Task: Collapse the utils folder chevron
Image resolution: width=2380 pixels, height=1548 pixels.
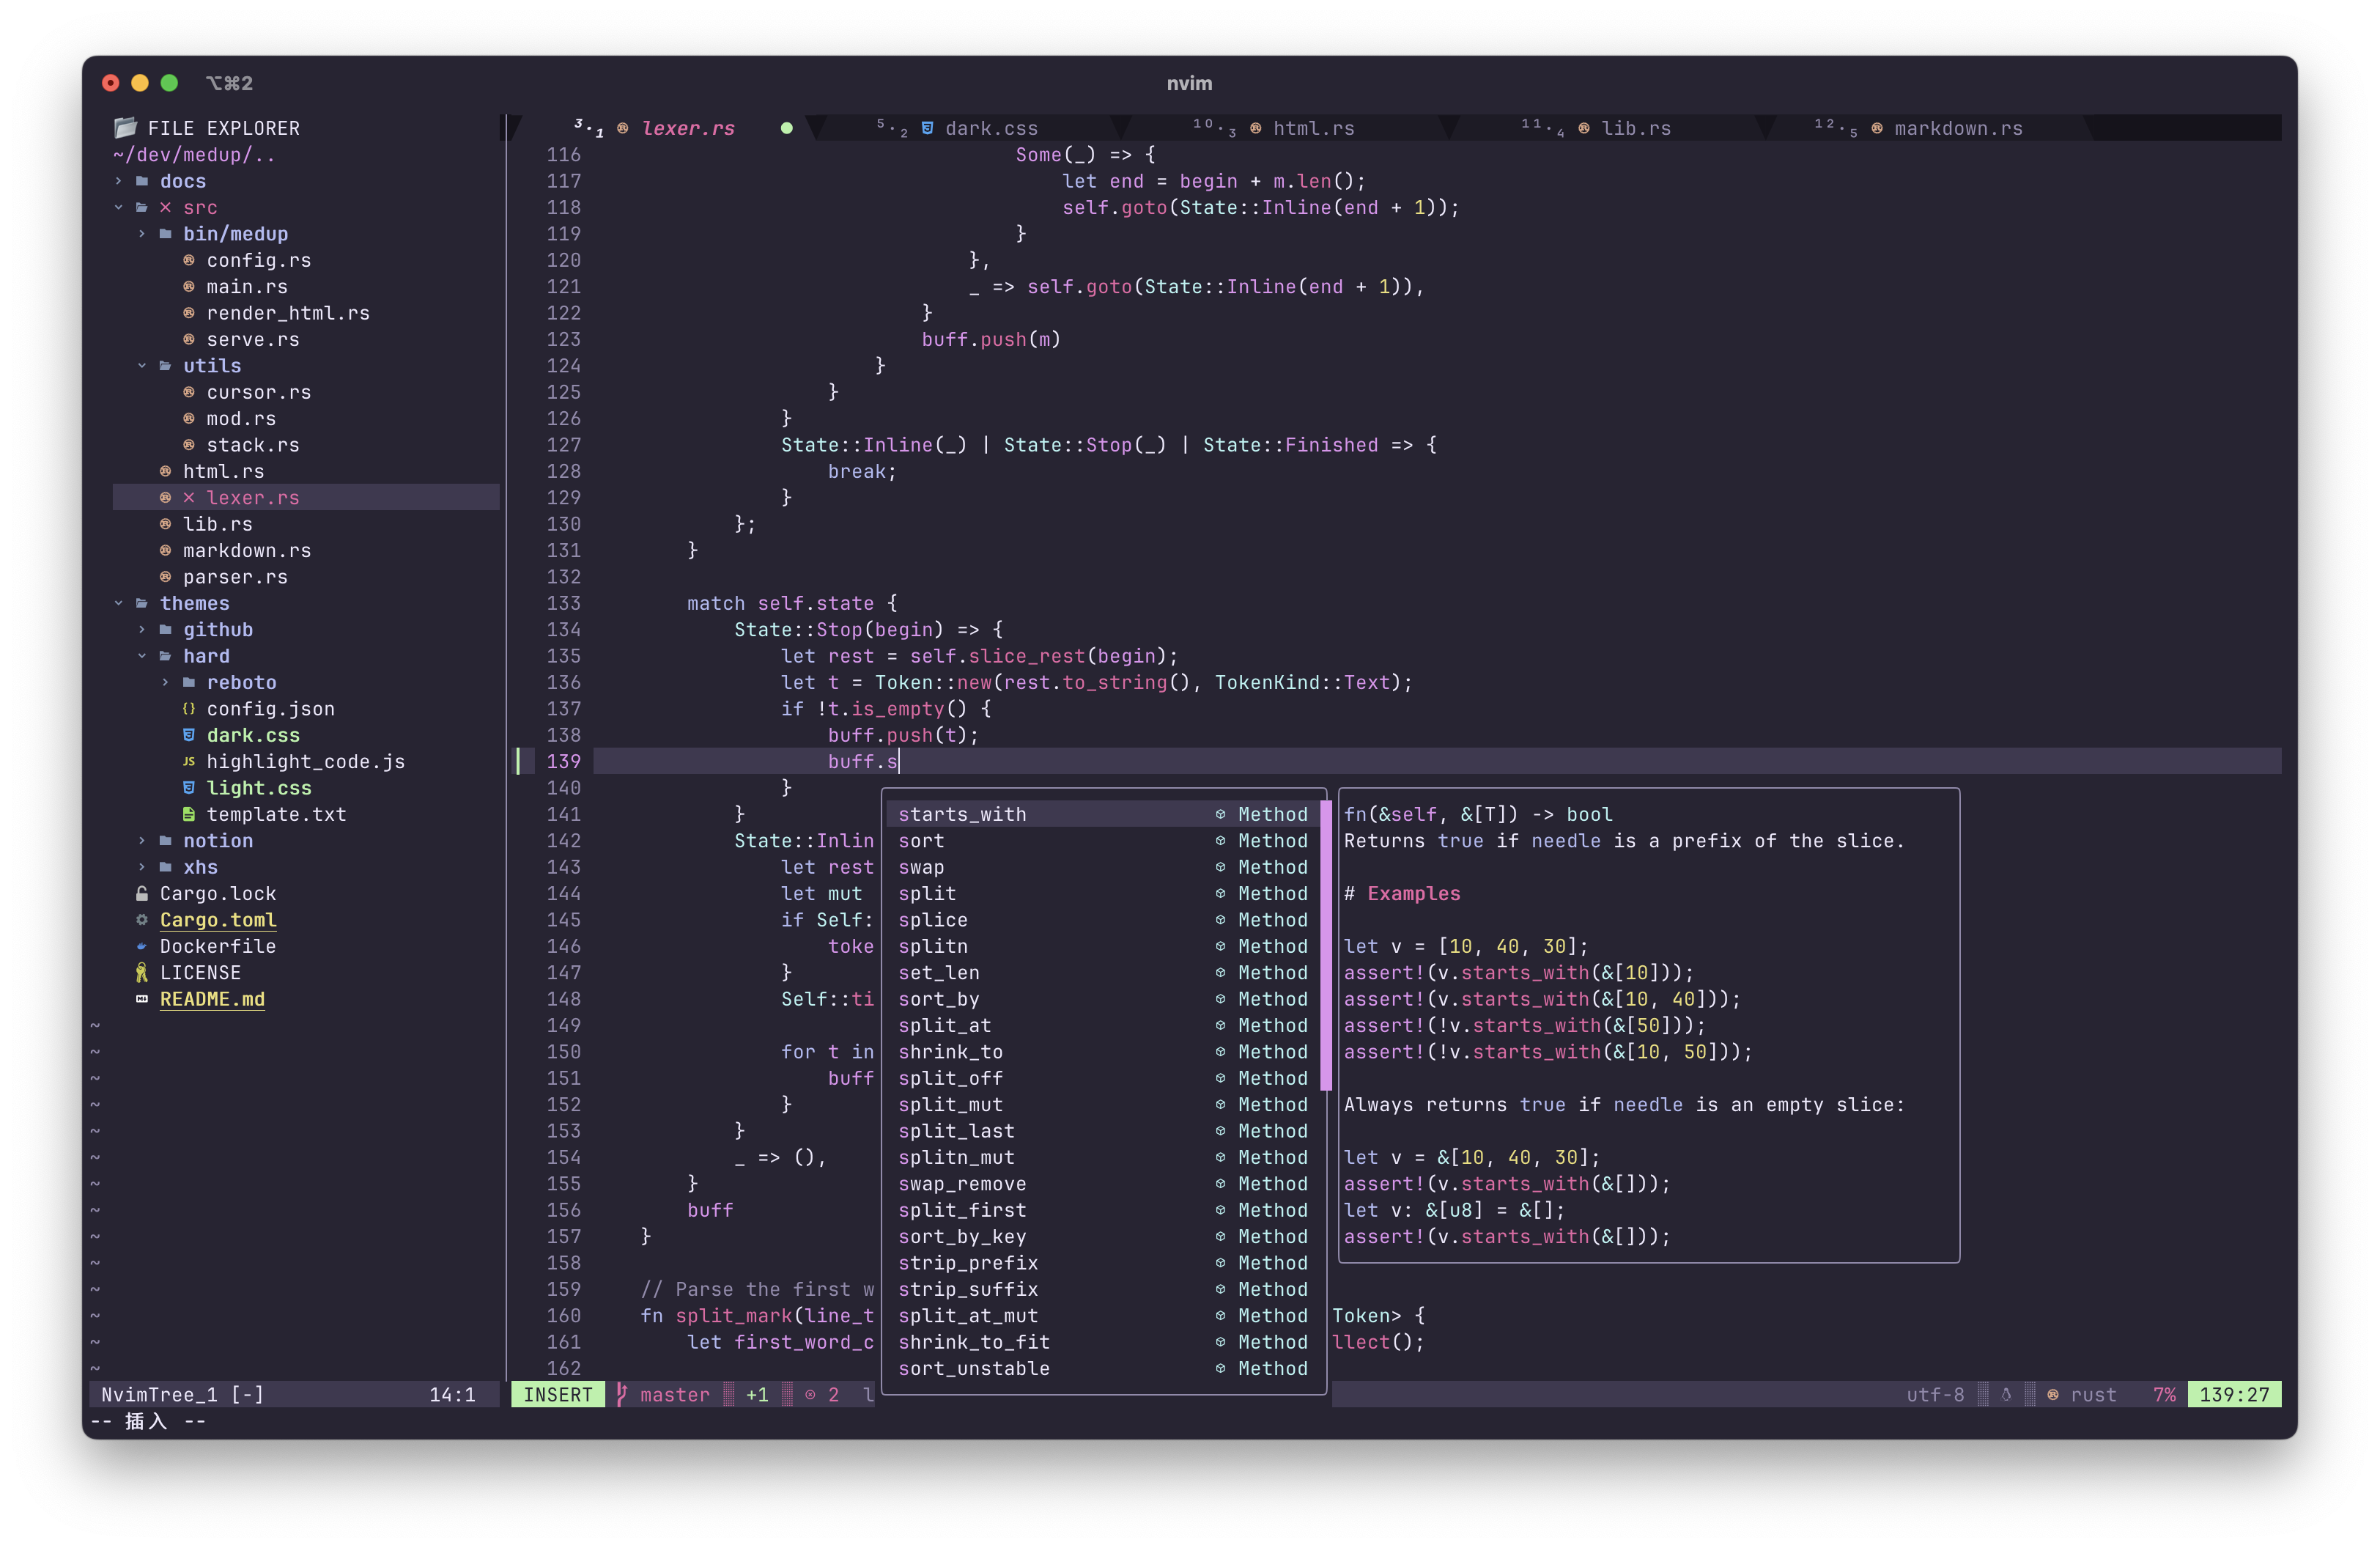Action: click(142, 366)
